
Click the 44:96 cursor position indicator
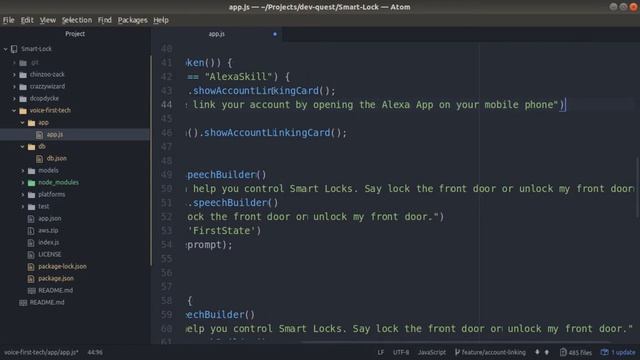point(95,352)
